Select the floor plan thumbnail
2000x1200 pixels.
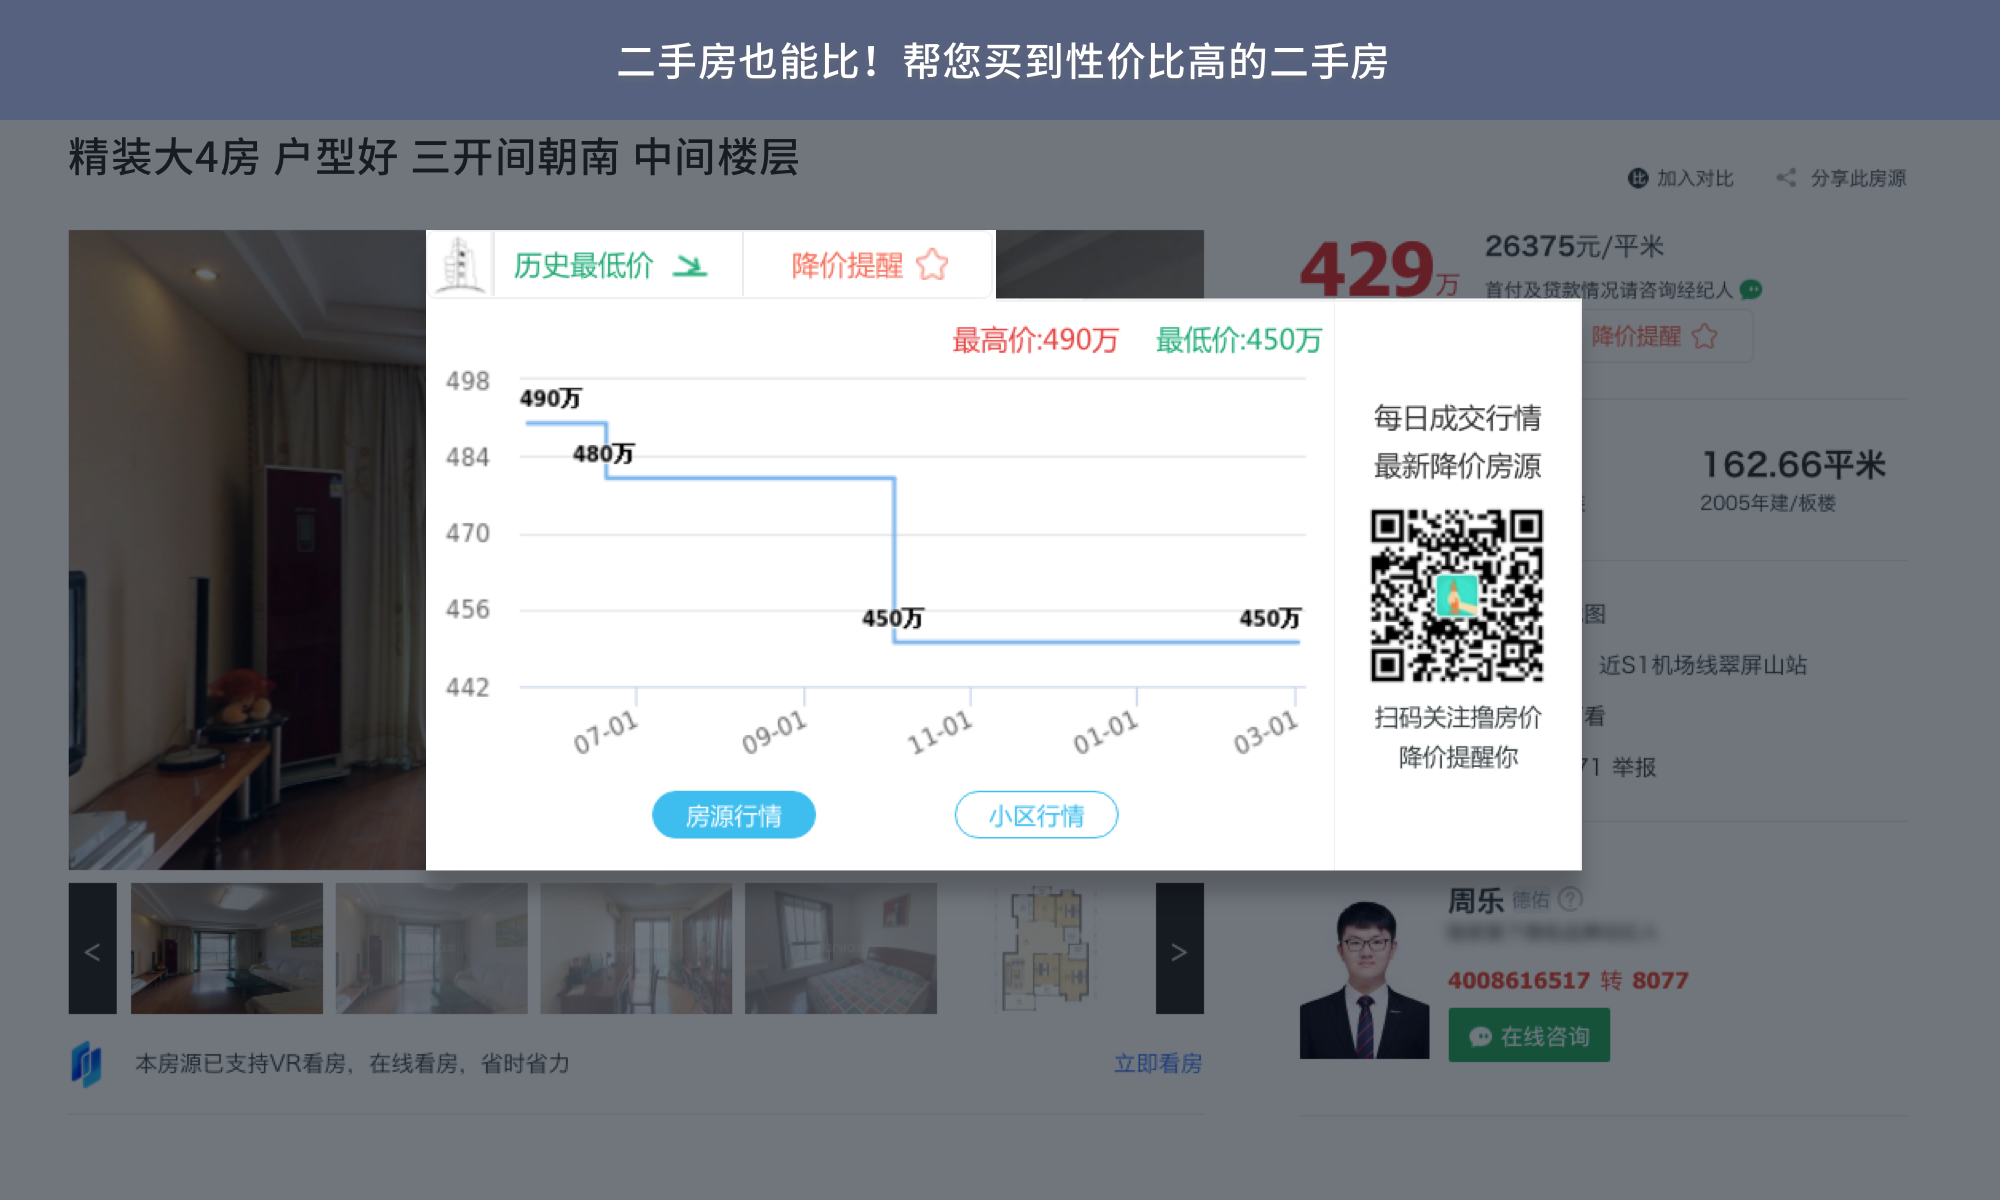click(1046, 949)
